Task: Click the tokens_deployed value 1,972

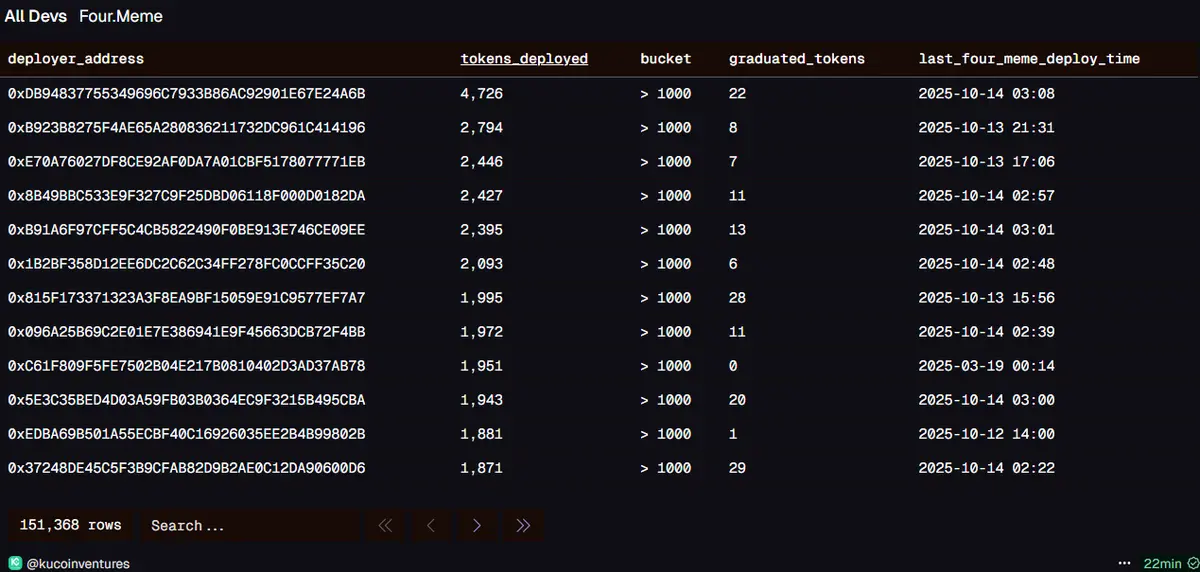Action: pos(481,332)
